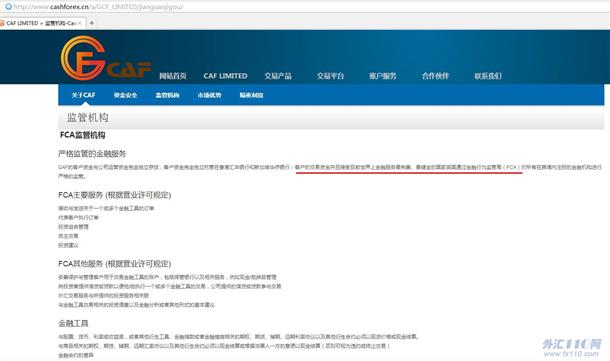The width and height of the screenshot is (610, 361).
Task: Open the 账户服务 navigation item
Action: (383, 76)
